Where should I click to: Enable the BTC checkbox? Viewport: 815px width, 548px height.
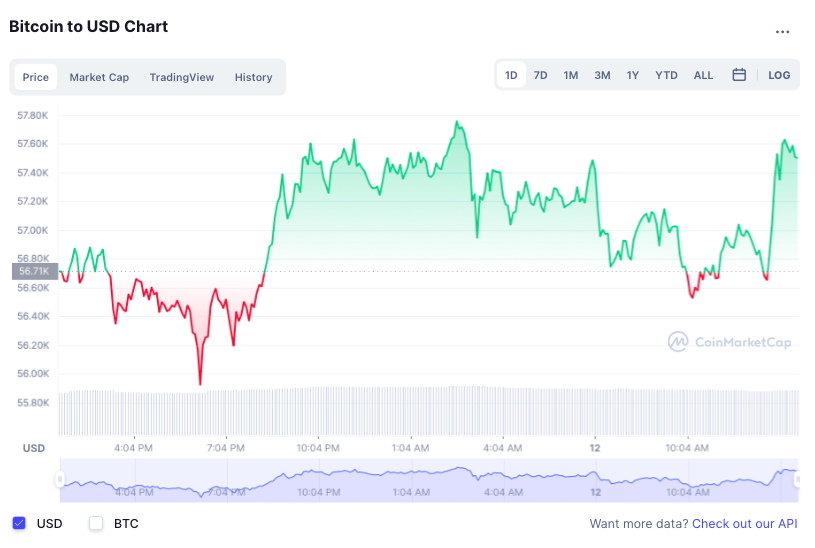96,523
